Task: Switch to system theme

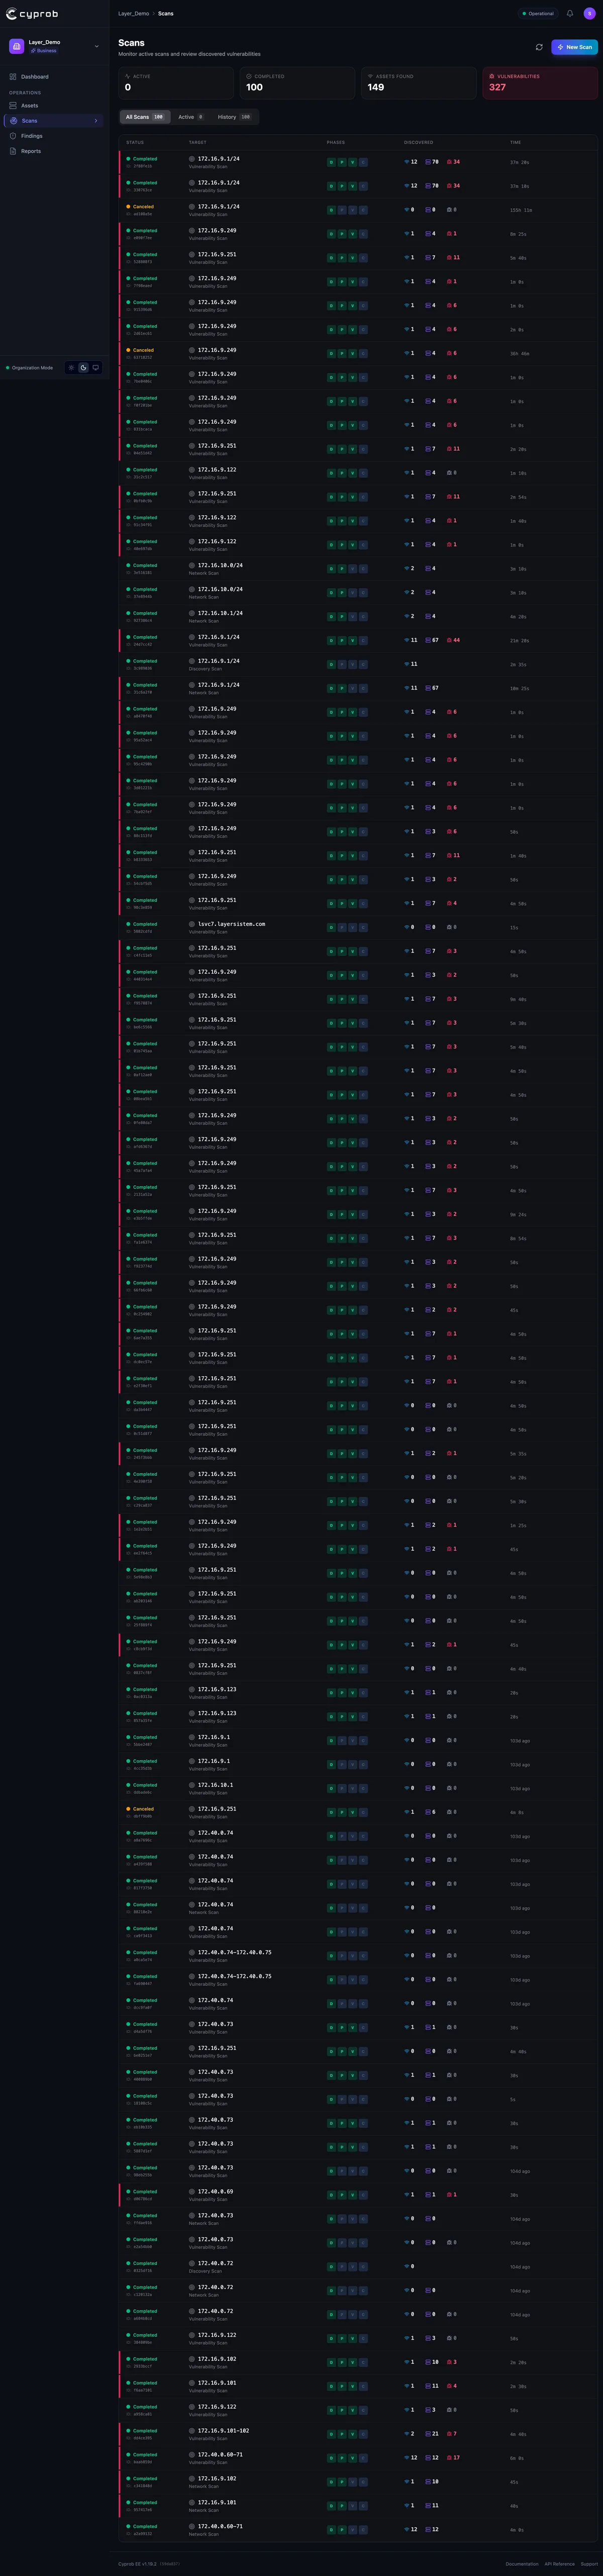Action: tap(96, 368)
